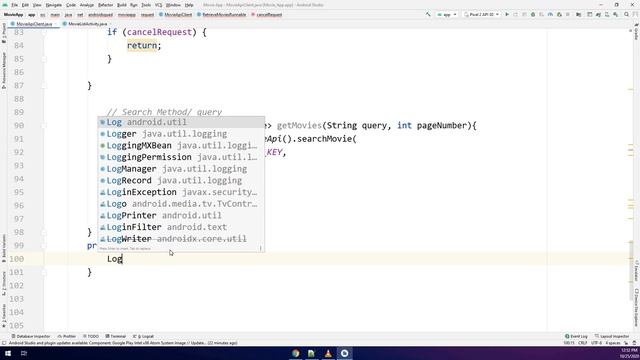This screenshot has height=360, width=640.
Task: Open the Tools menu
Action: pos(146,5)
